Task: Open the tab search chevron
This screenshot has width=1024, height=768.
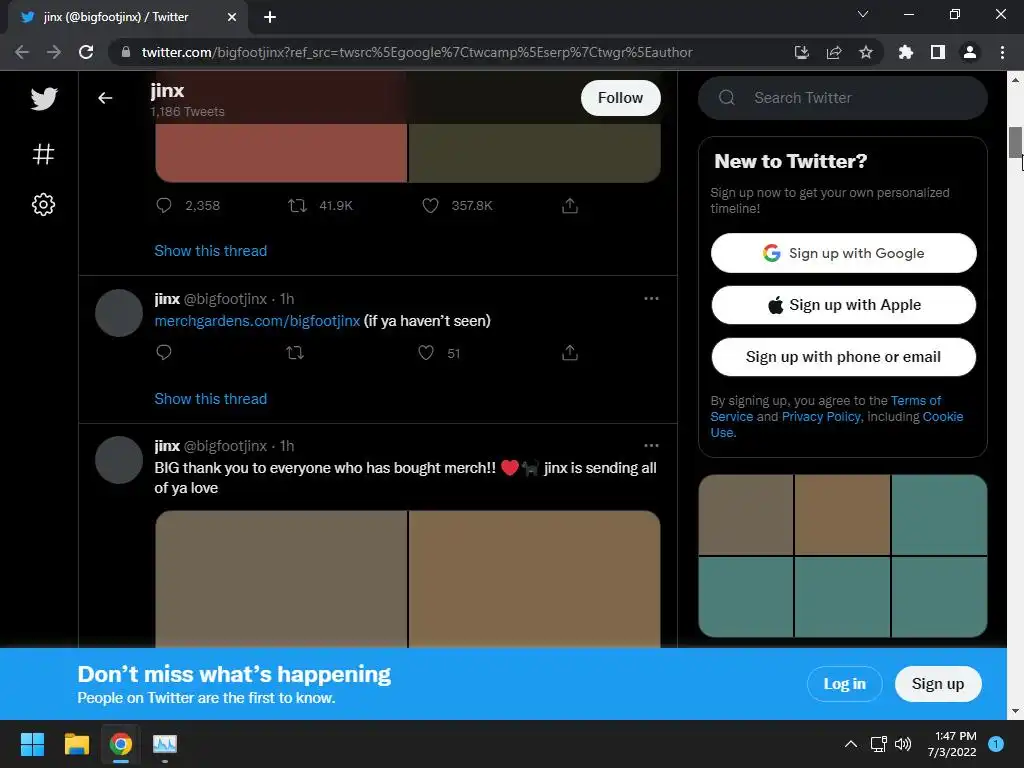Action: 863,14
